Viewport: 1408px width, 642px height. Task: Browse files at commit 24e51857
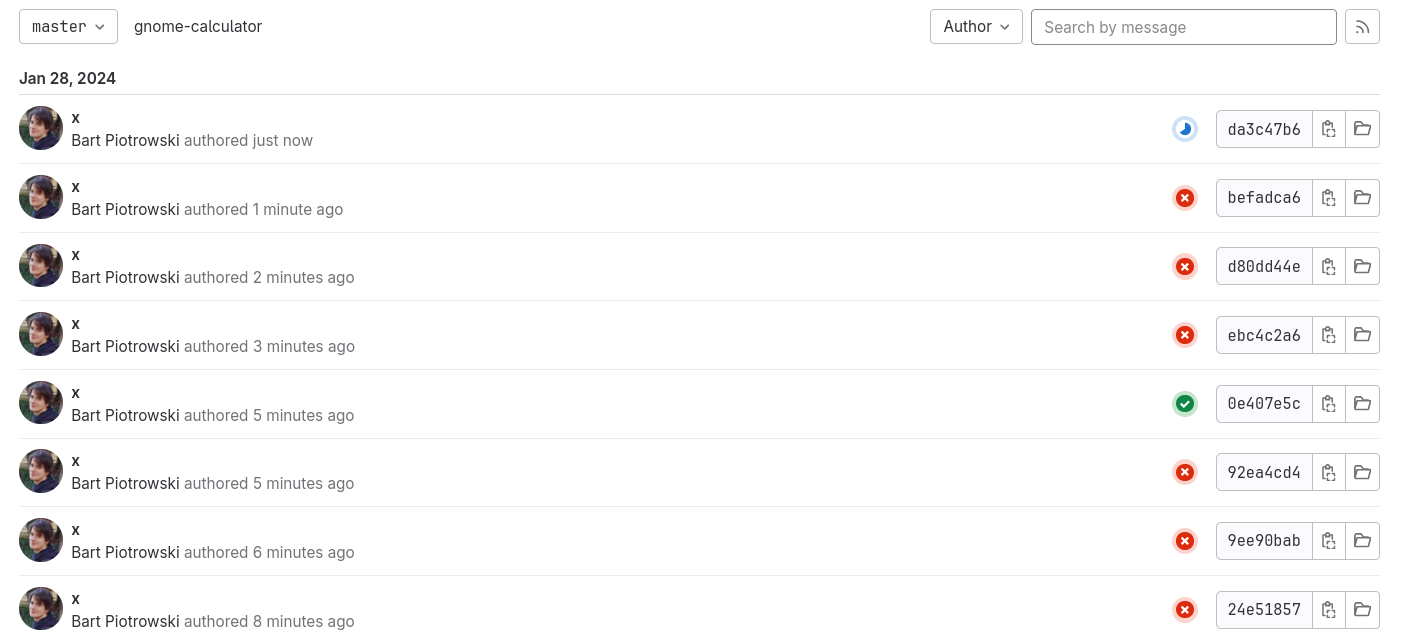pos(1362,610)
